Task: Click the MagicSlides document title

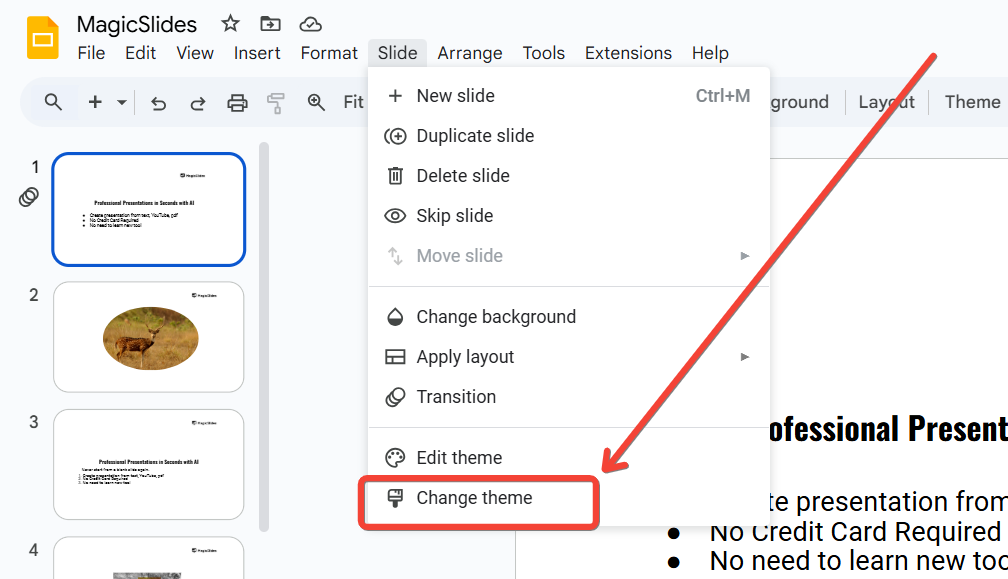Action: tap(136, 24)
